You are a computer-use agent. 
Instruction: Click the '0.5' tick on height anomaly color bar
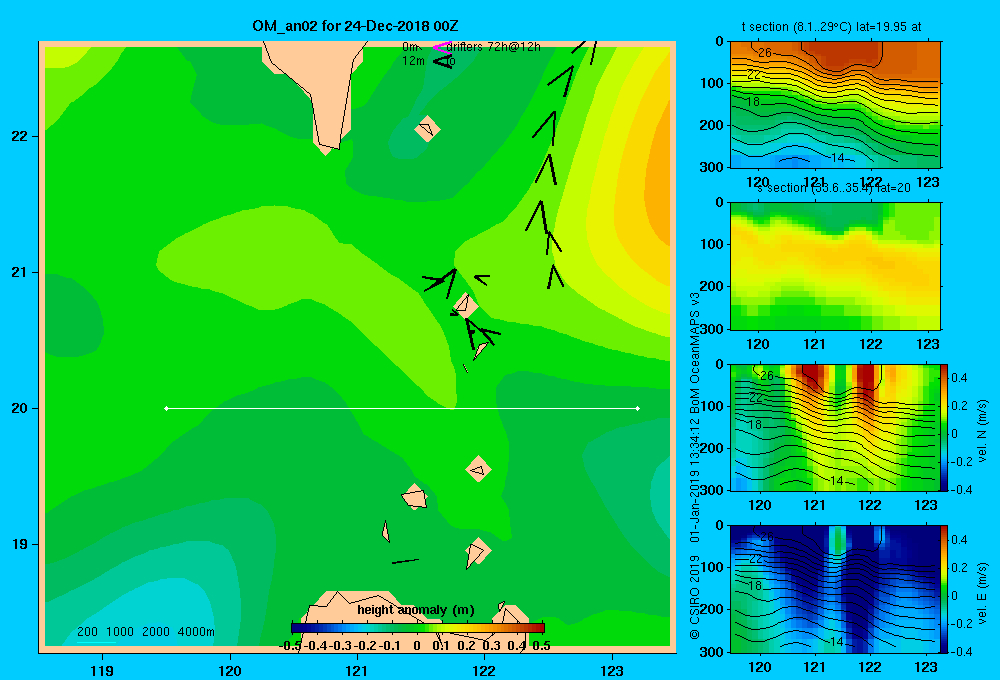coord(541,646)
